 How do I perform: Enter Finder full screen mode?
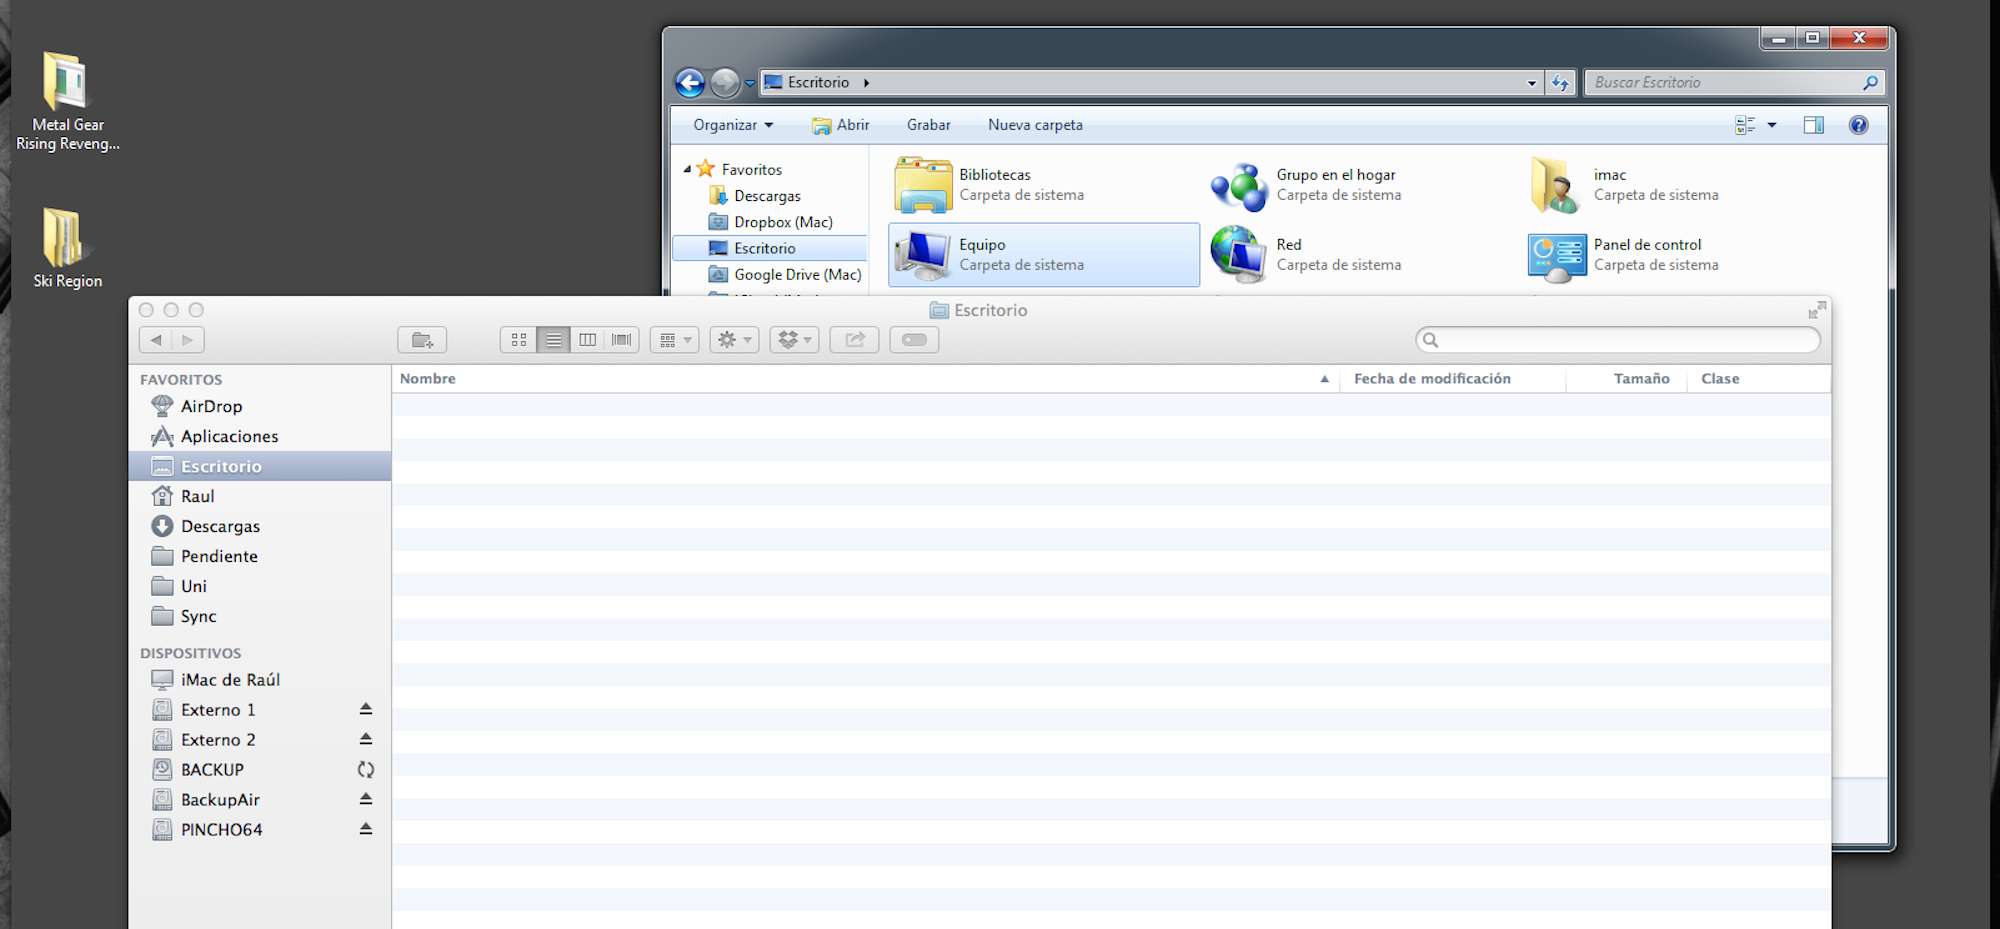(1816, 311)
